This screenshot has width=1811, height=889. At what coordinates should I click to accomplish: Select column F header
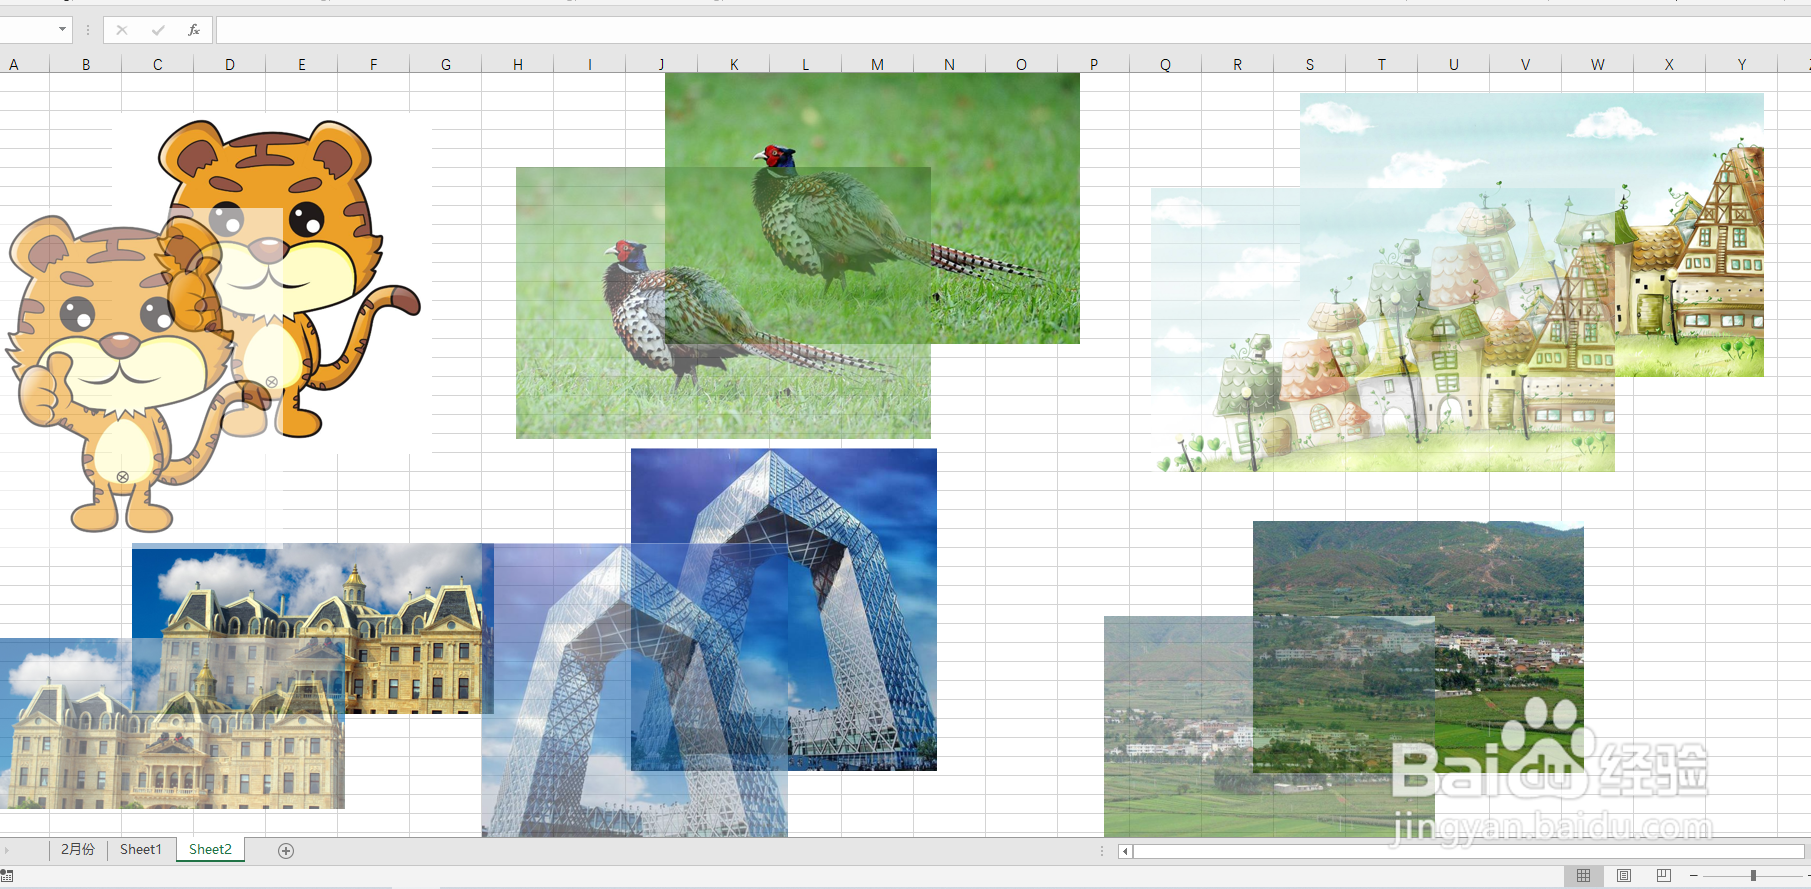tap(374, 64)
